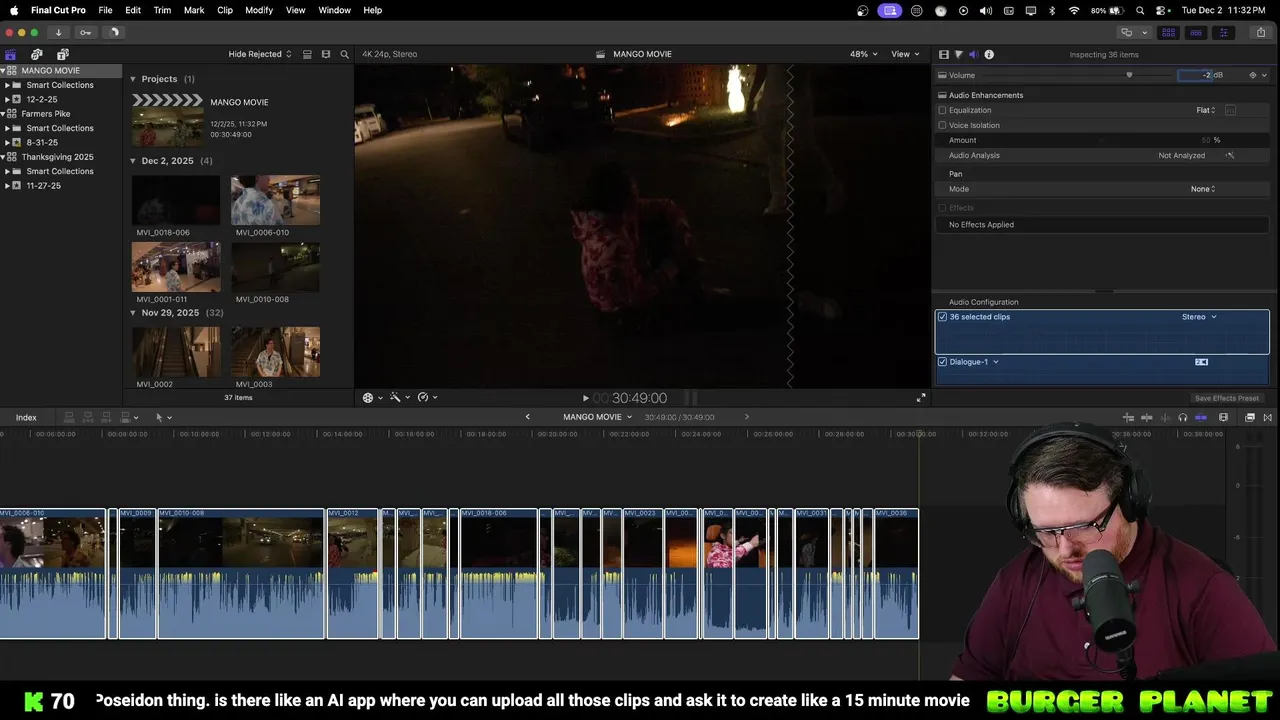Screen dimensions: 1280x720
Task: Select the MVI_0006-010 browser thumbnail
Action: click(x=275, y=201)
